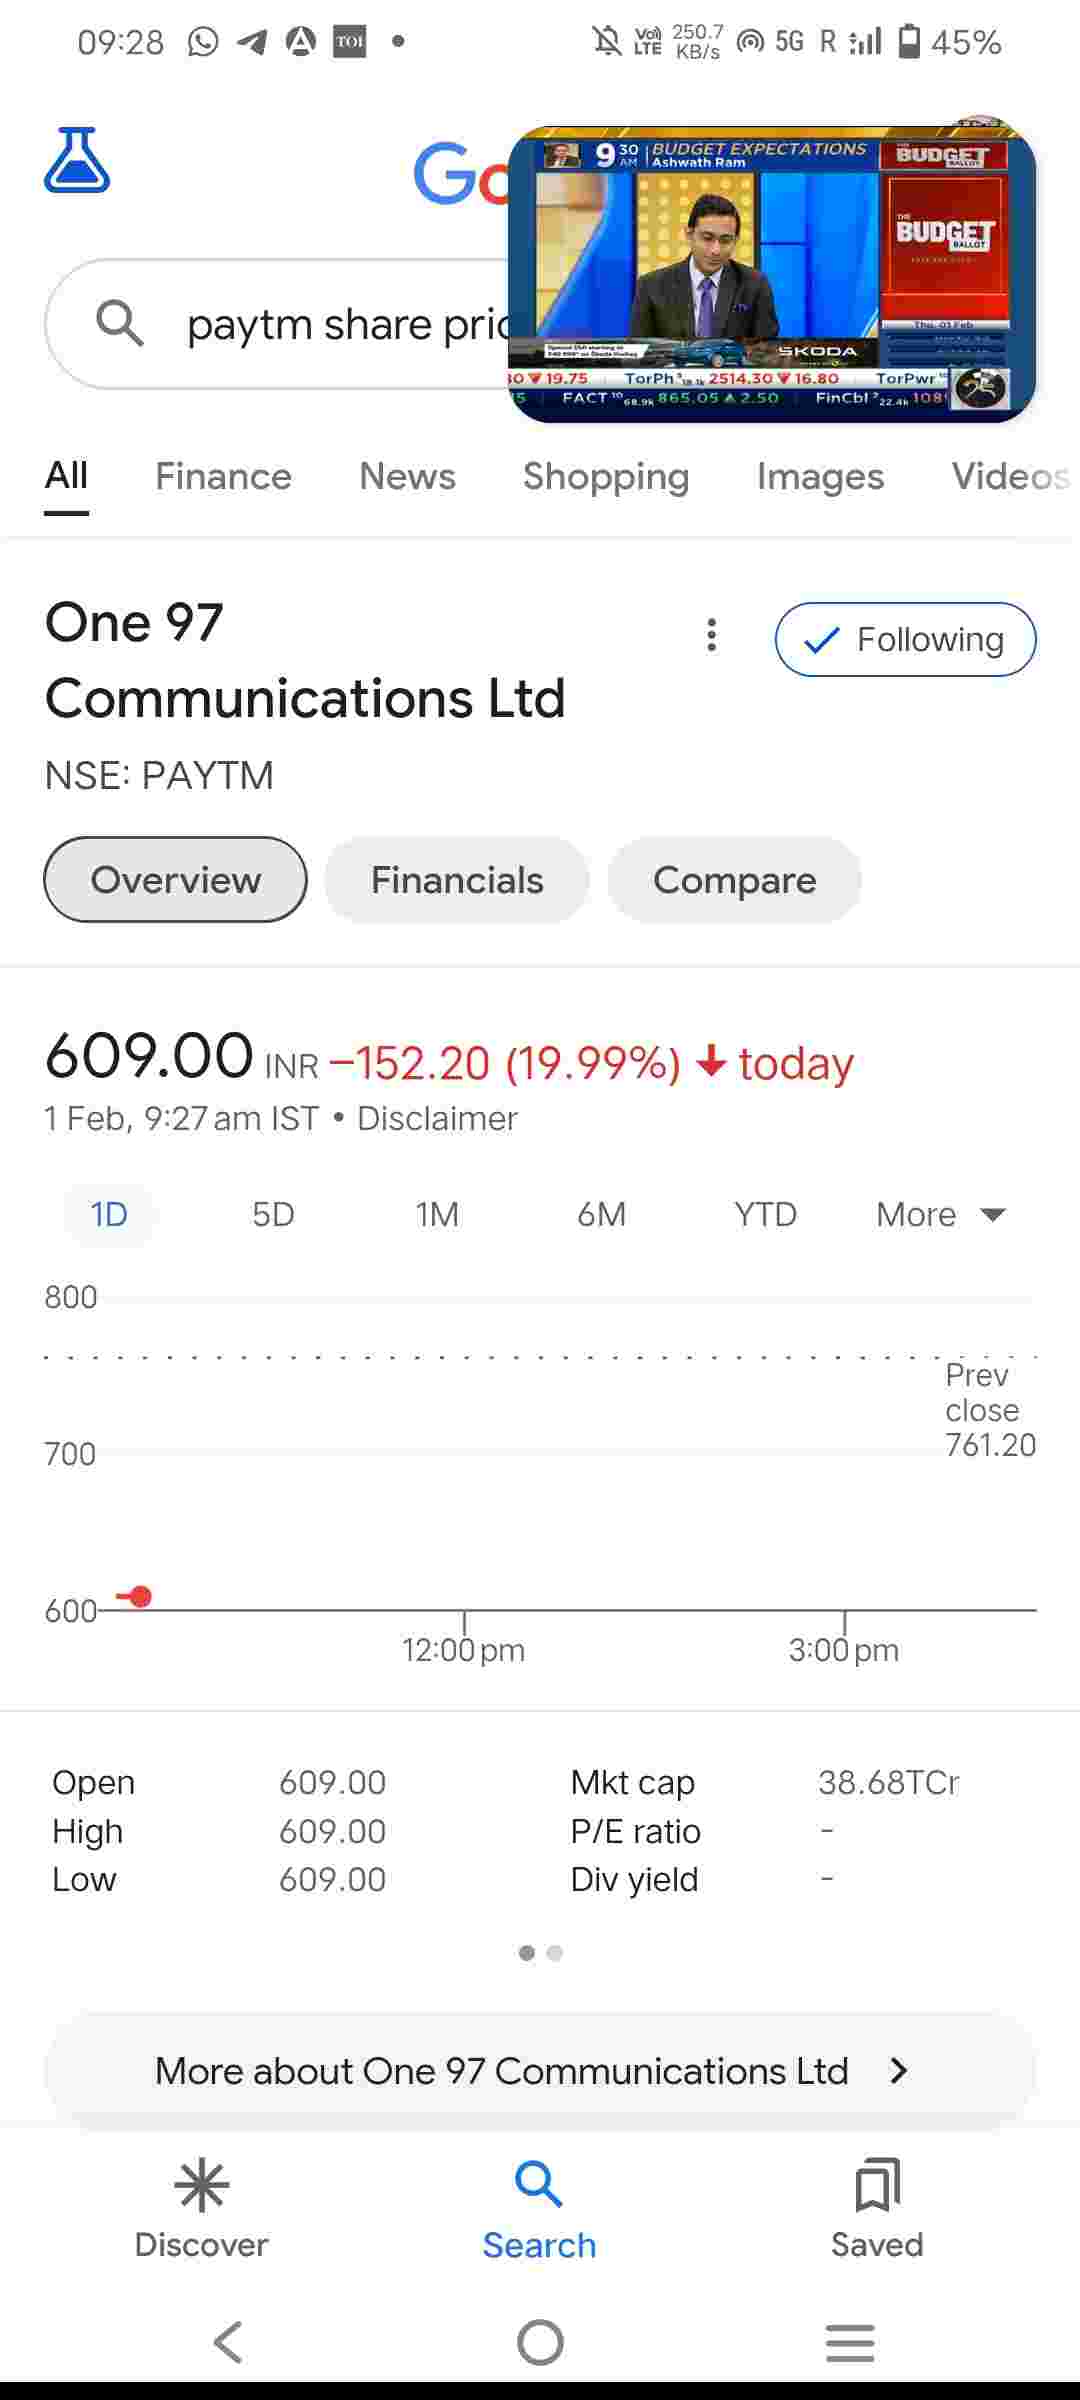Open Search Labs flask icon
Viewport: 1080px width, 2400px height.
tap(77, 160)
